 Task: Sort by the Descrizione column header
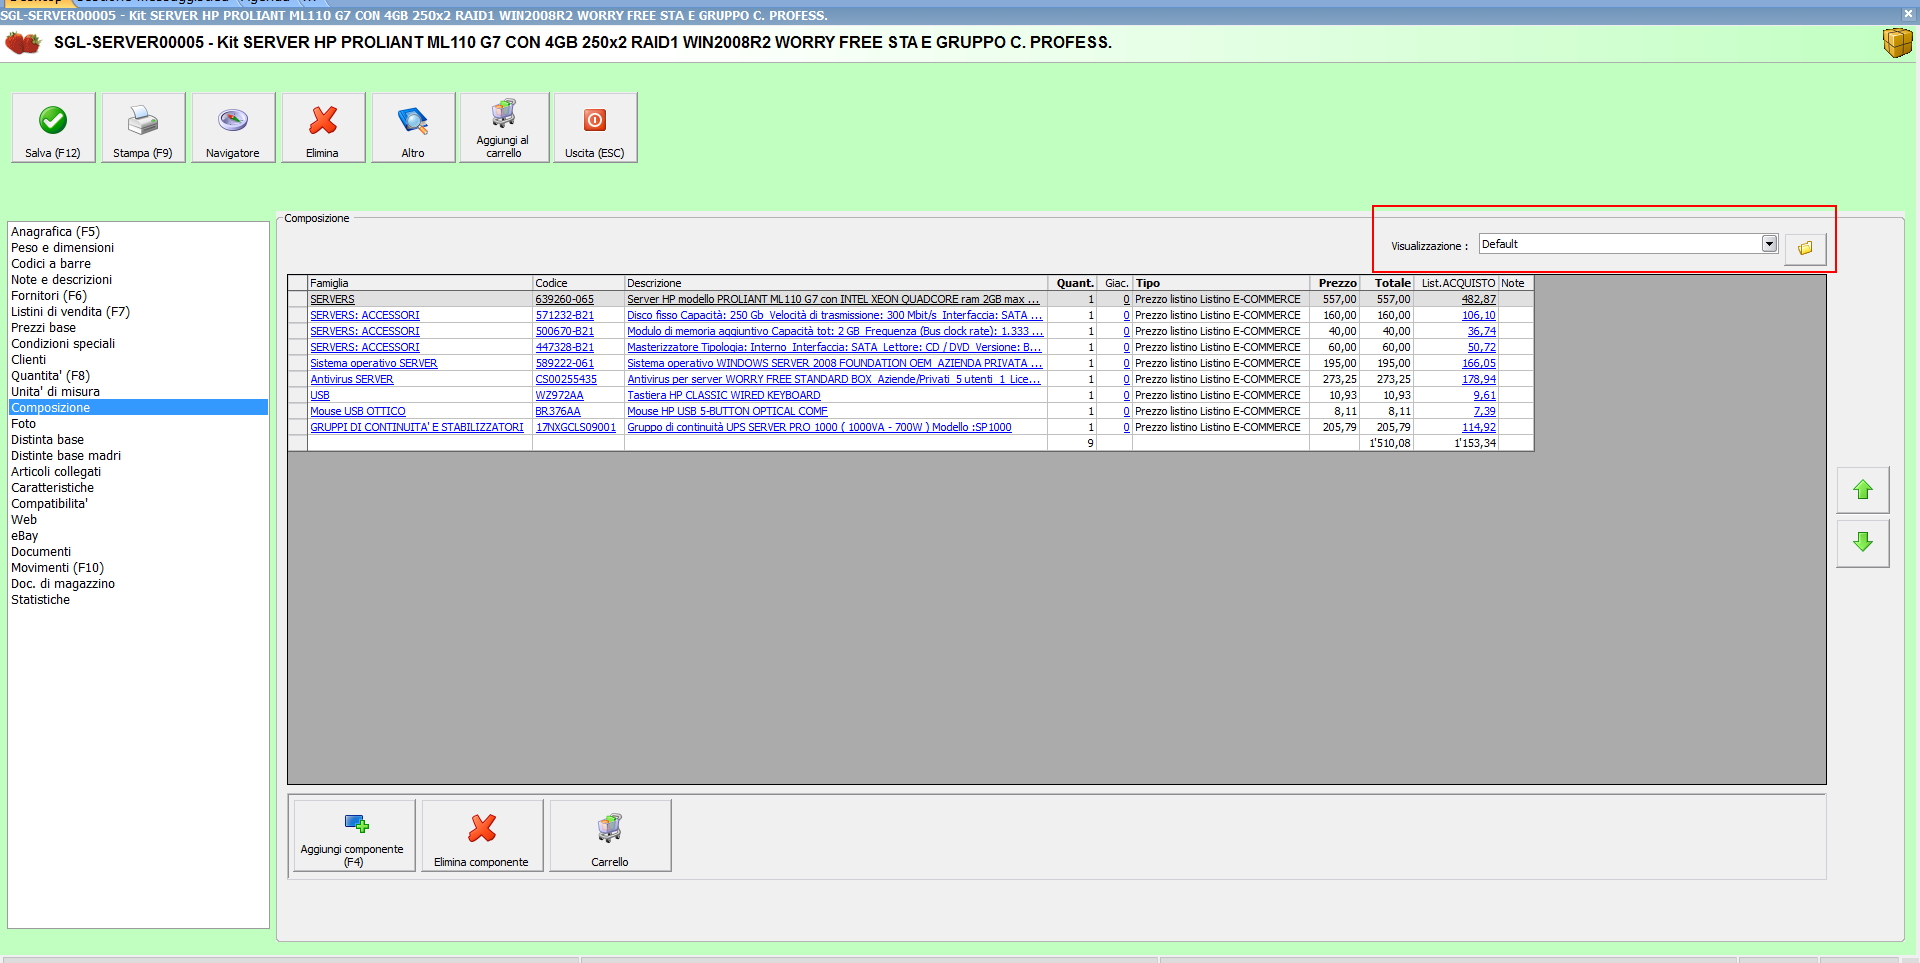pos(836,283)
